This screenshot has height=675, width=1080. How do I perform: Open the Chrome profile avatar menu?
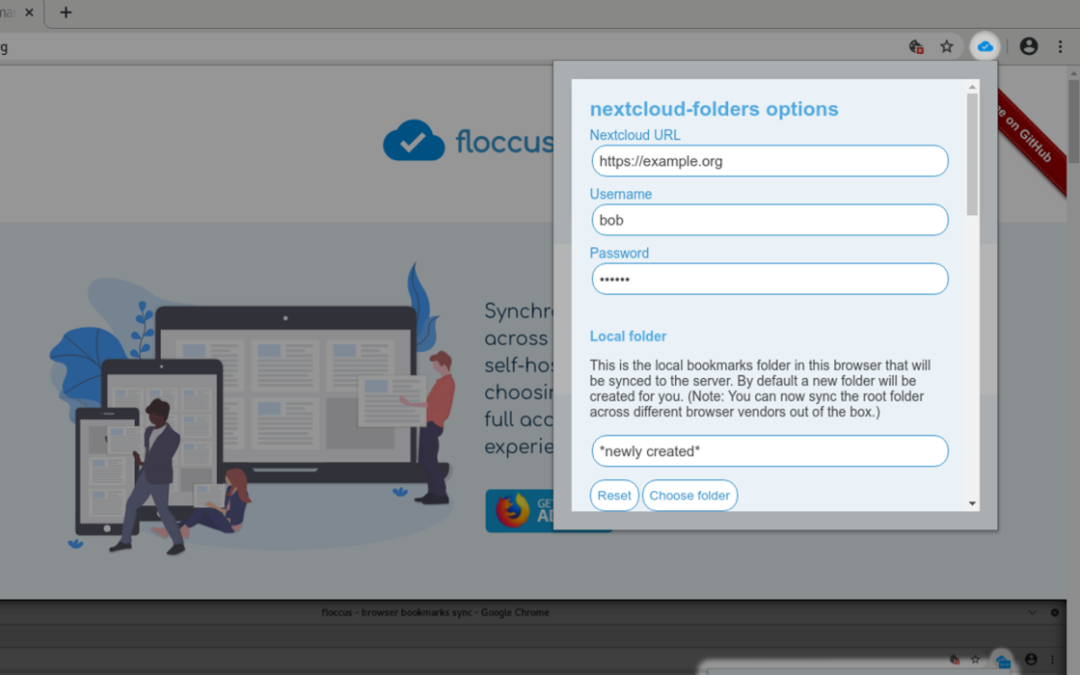pos(1028,46)
